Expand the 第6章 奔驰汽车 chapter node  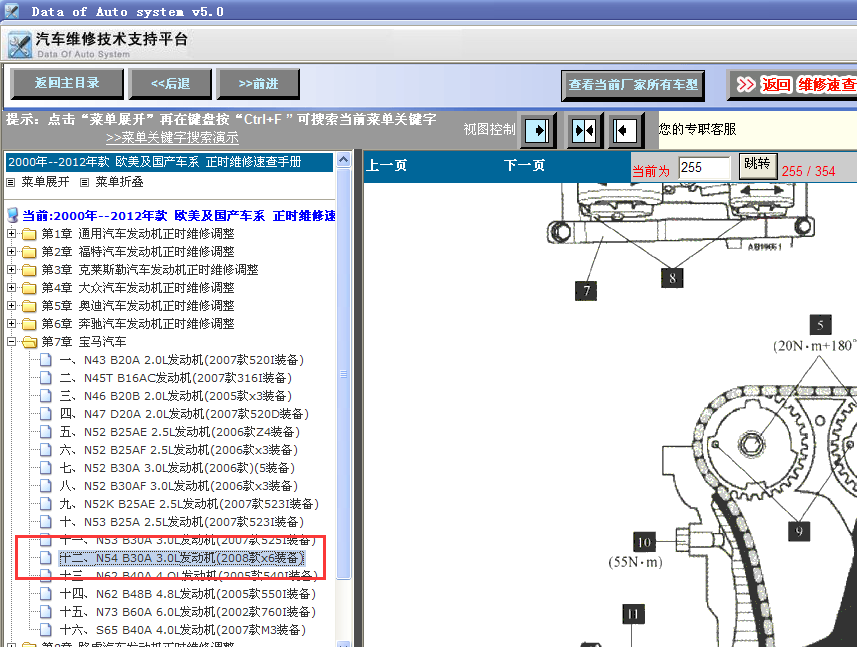(x=11, y=324)
